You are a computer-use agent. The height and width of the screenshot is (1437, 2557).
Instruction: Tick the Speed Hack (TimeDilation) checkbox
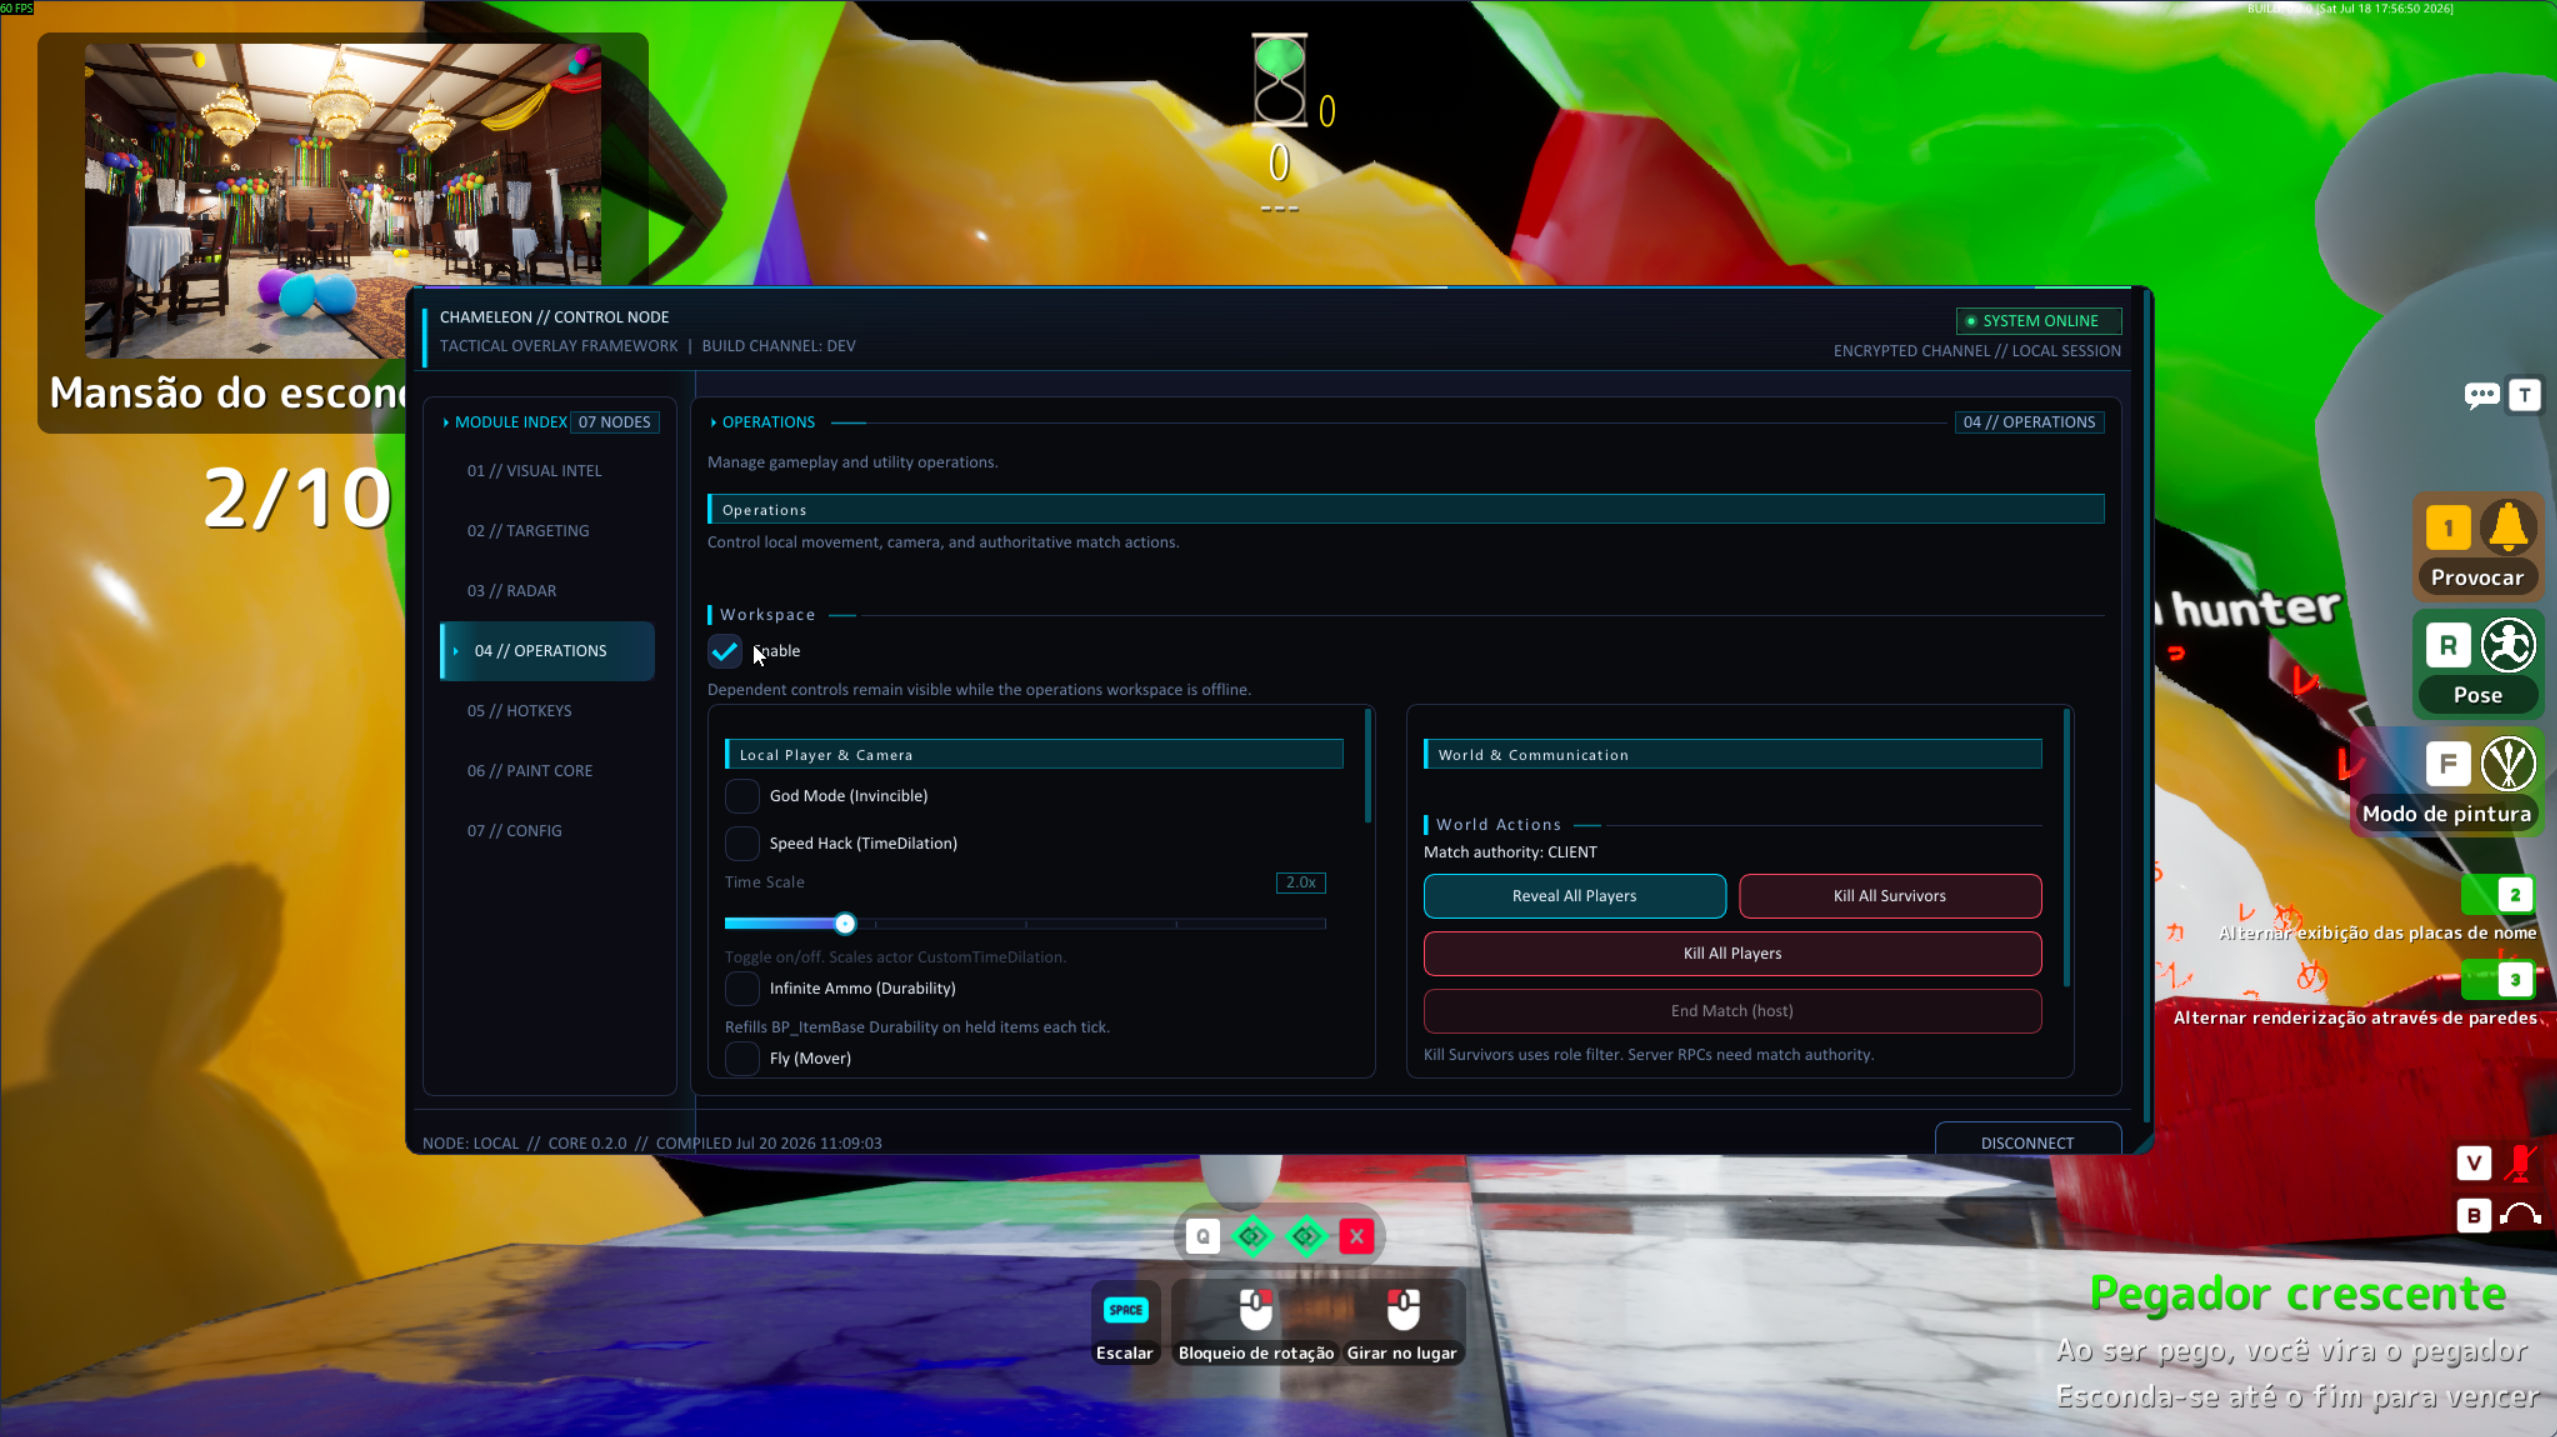(742, 843)
